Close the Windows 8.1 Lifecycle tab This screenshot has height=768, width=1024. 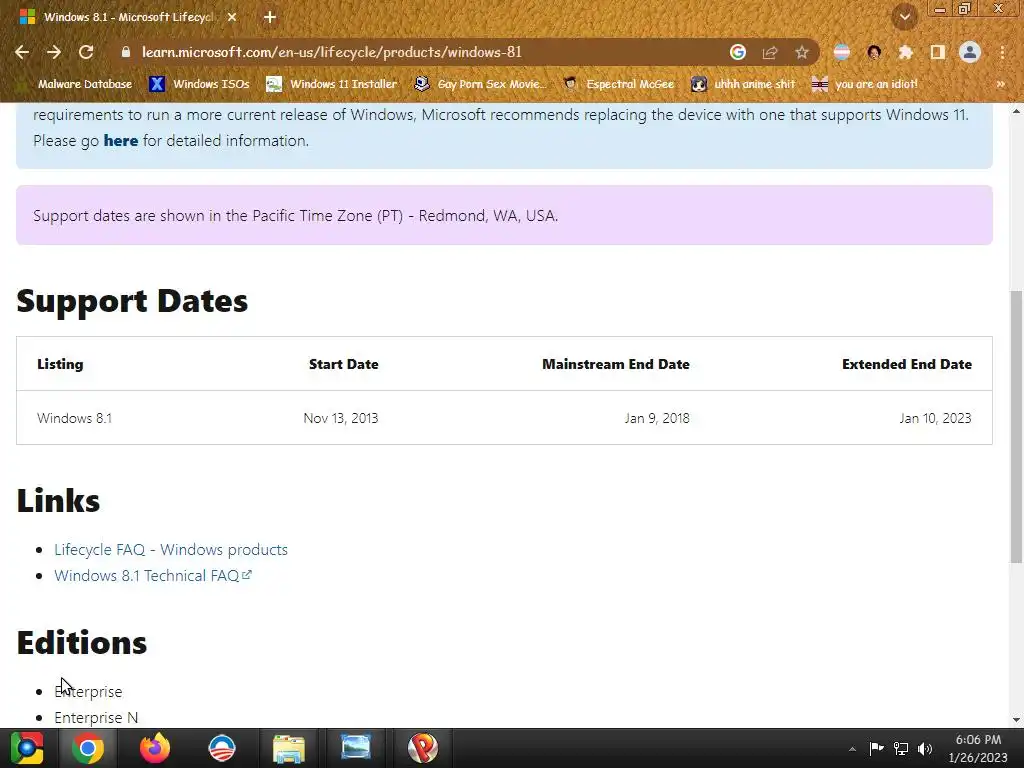[232, 17]
